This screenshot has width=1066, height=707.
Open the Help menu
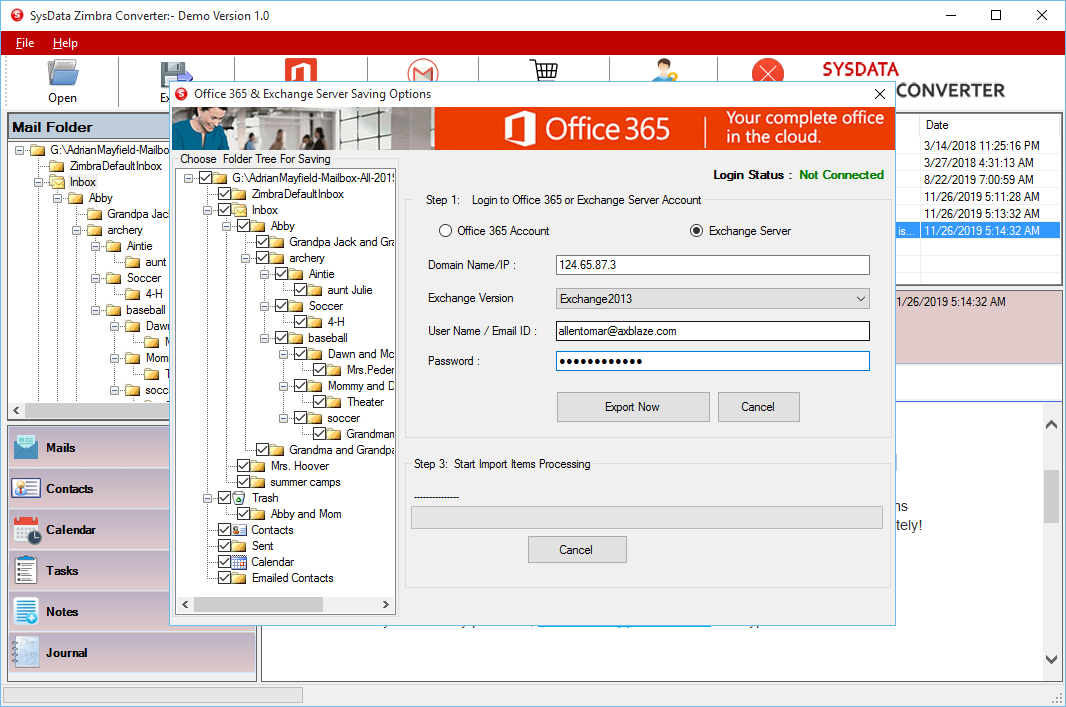[x=65, y=43]
